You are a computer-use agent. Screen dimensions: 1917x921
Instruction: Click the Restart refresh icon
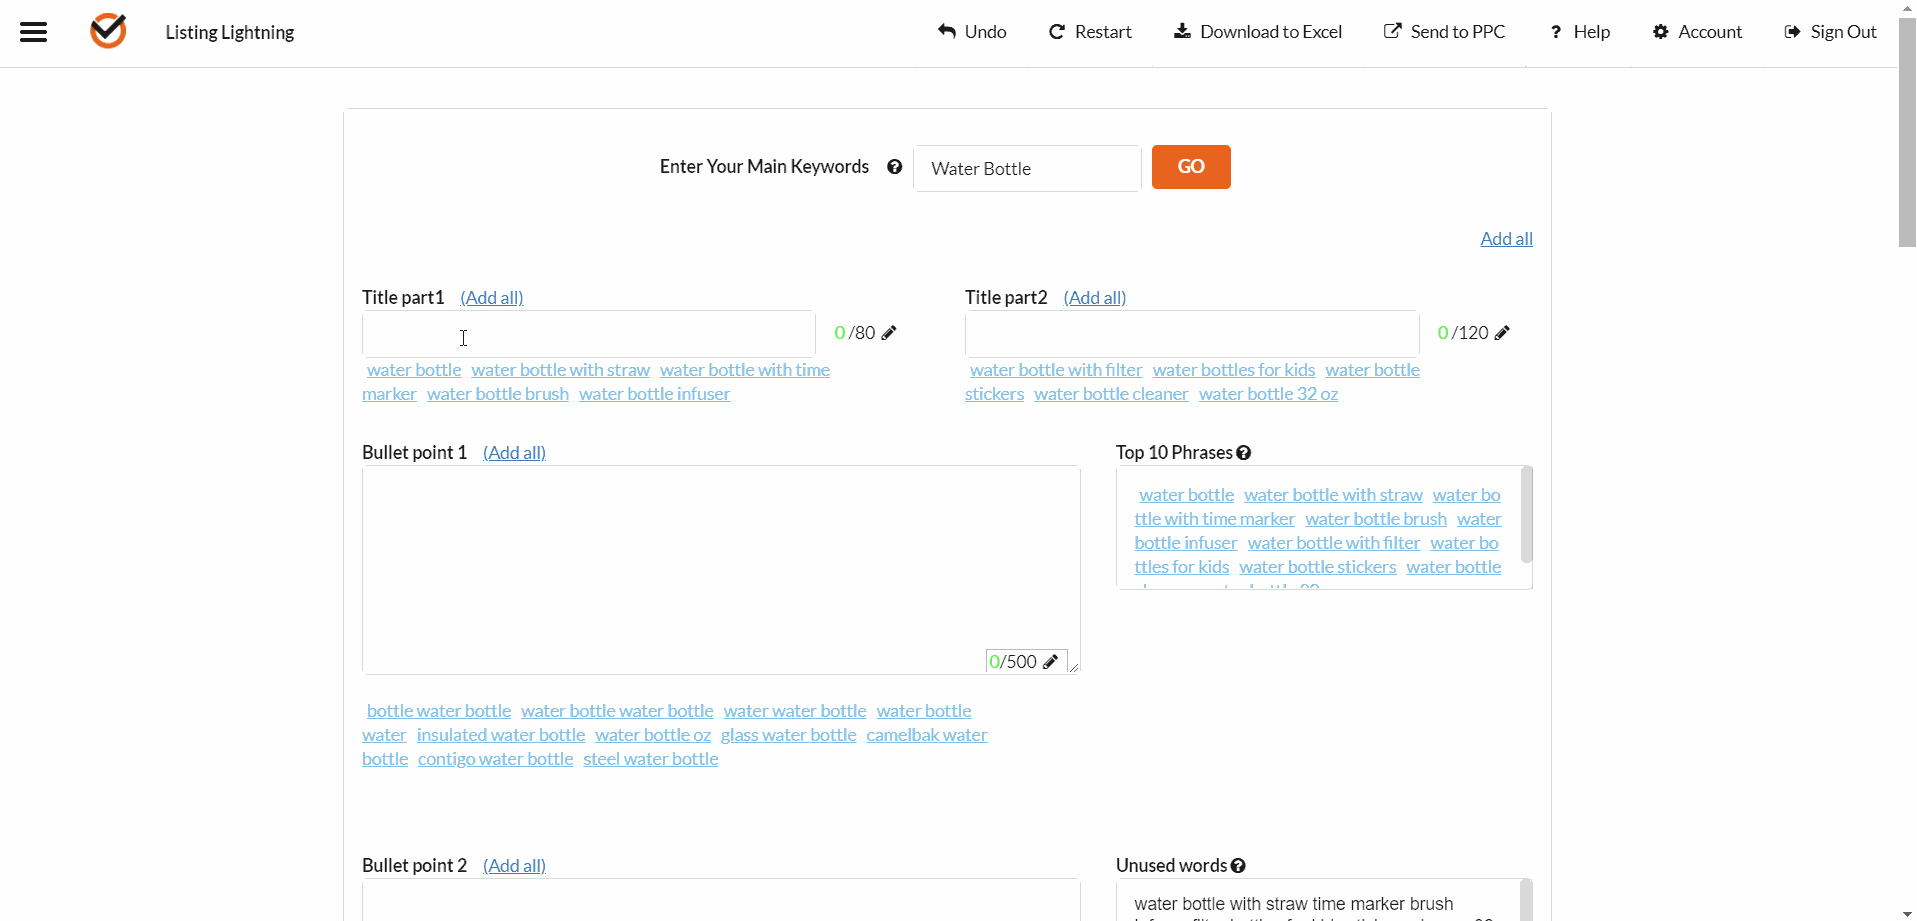[1057, 32]
